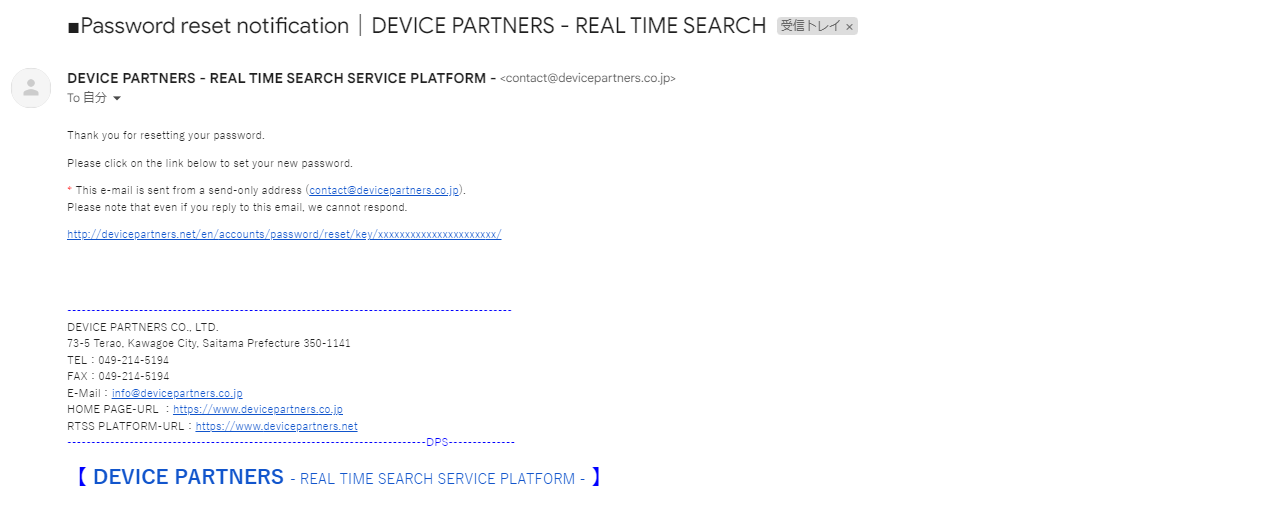The image size is (1268, 522).
Task: Click the address line 73-5 Terao, Kawagoe City
Action: click(209, 343)
